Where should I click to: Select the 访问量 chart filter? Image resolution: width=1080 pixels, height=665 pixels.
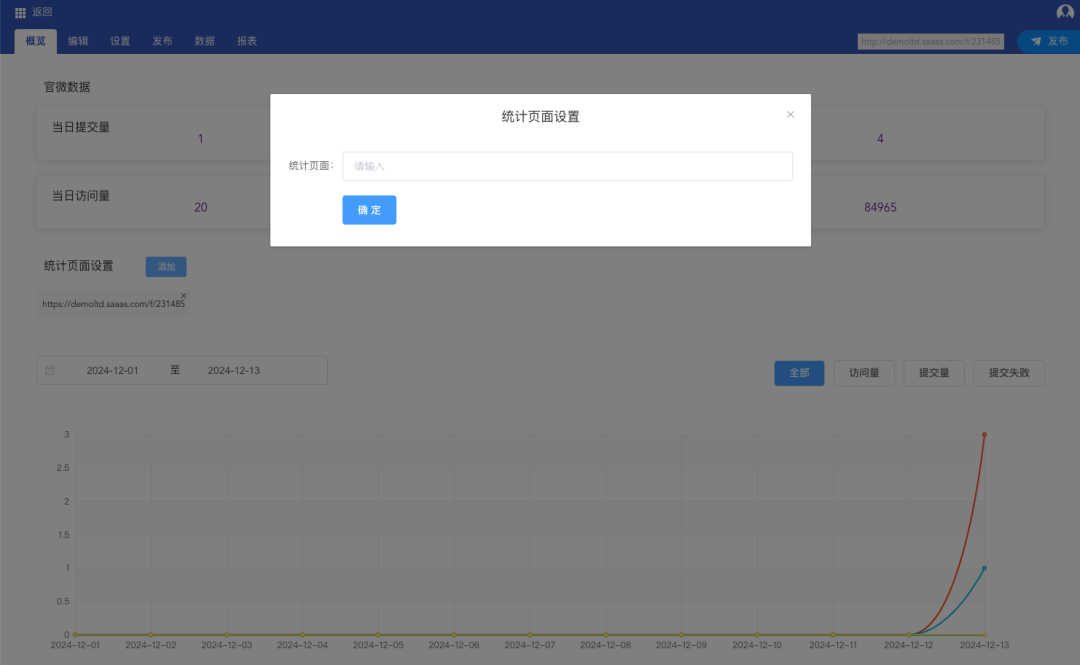point(864,373)
